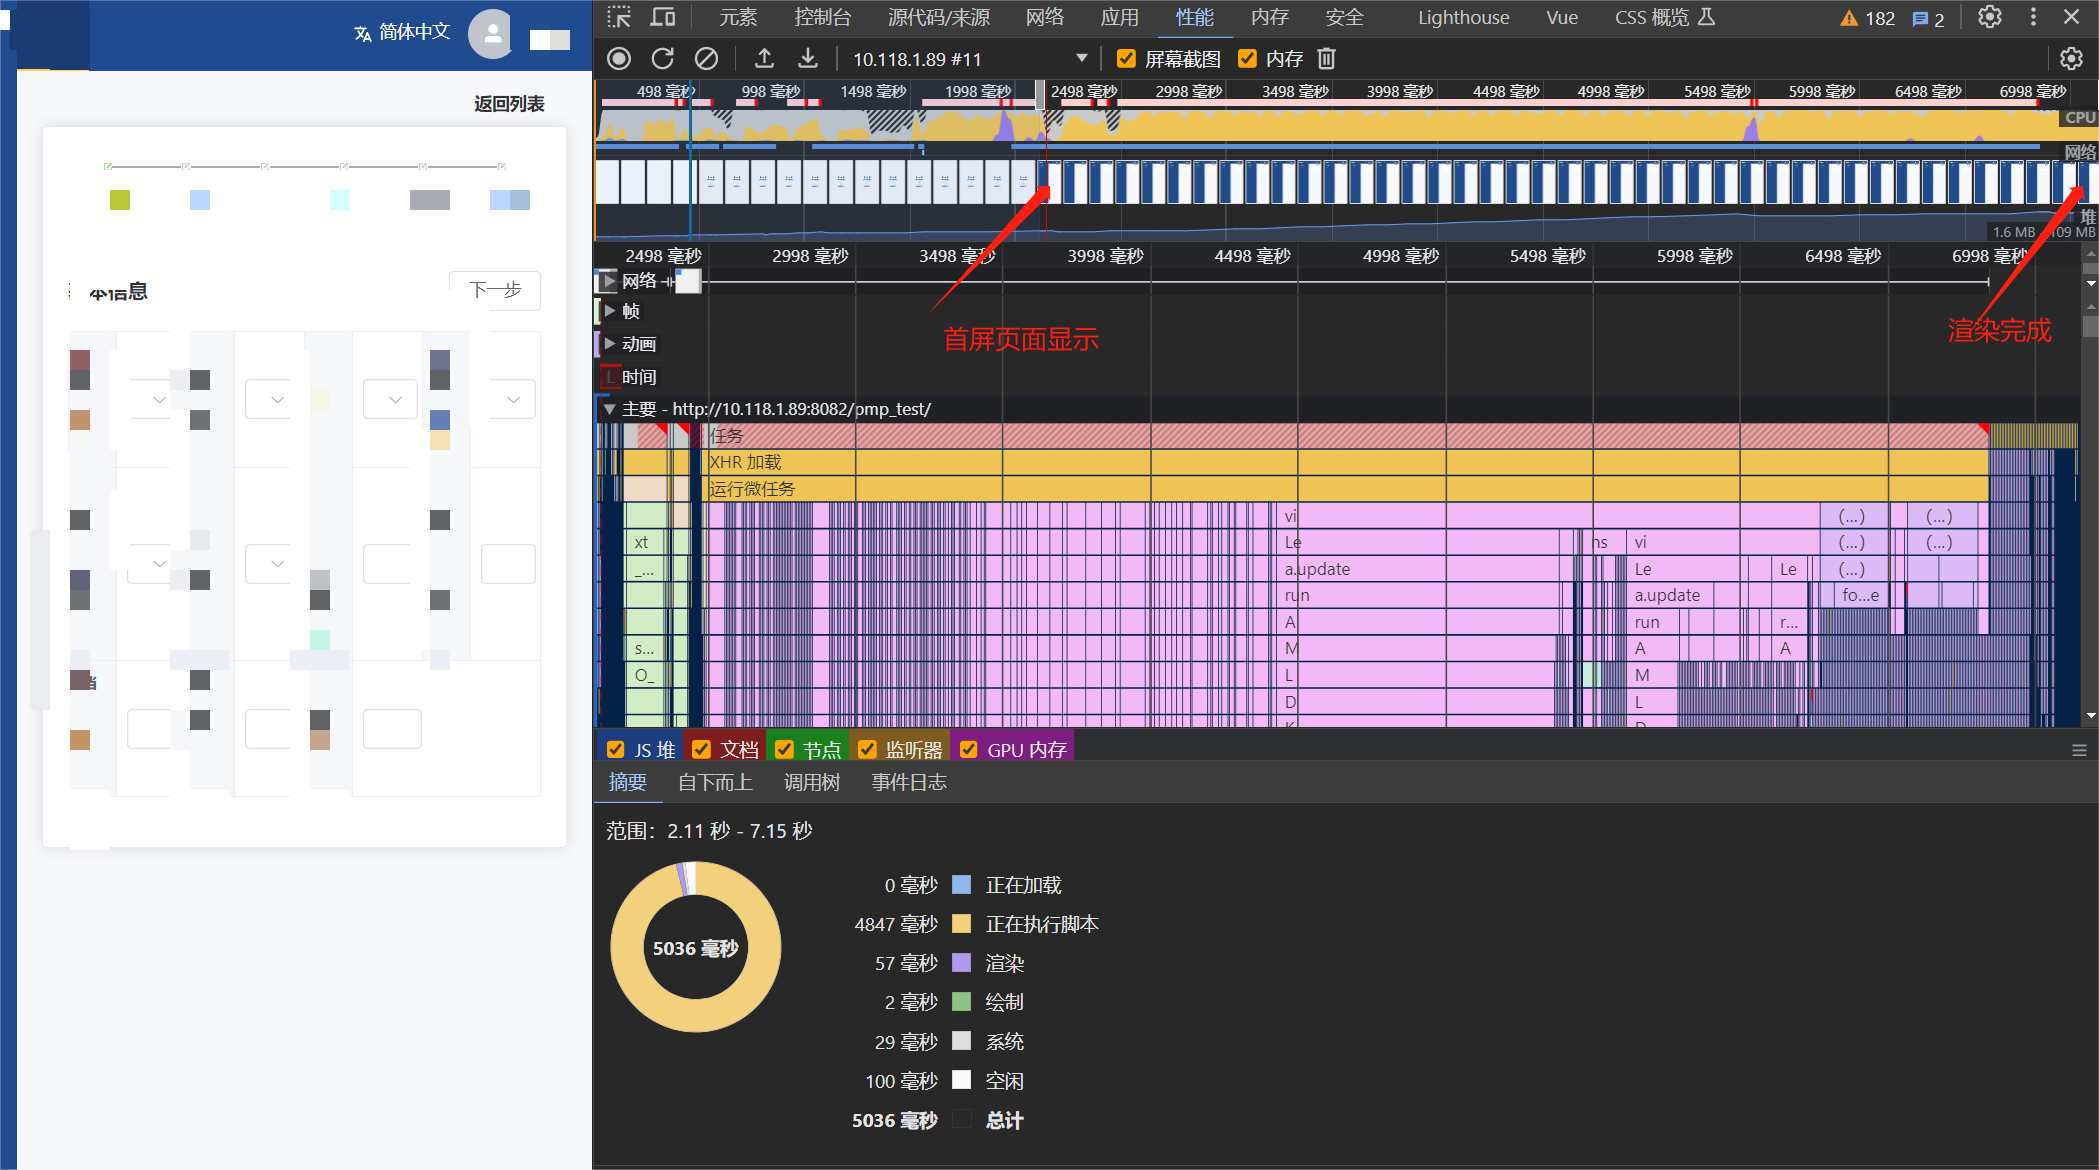The image size is (2099, 1170).
Task: Open the 简体中文 language switcher
Action: (x=402, y=33)
